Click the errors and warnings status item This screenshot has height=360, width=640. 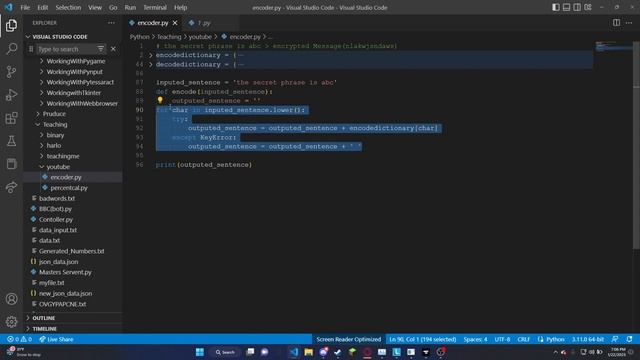coord(19,339)
